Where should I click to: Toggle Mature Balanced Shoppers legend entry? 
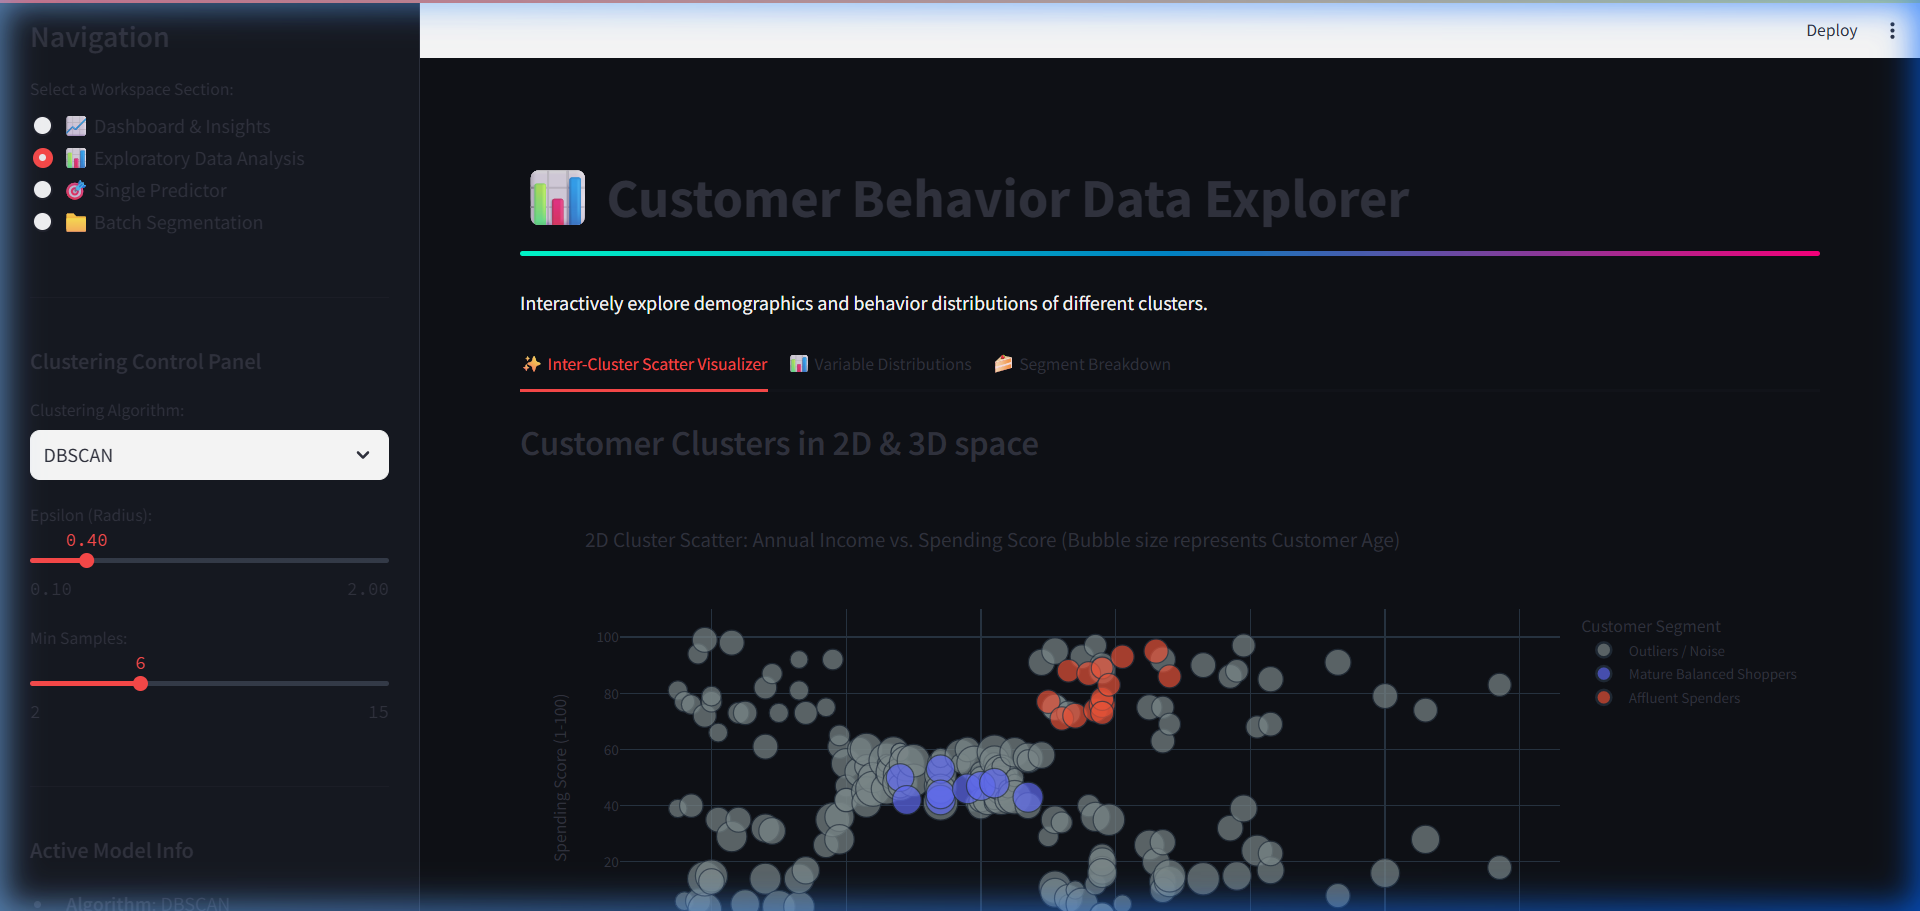point(1697,674)
